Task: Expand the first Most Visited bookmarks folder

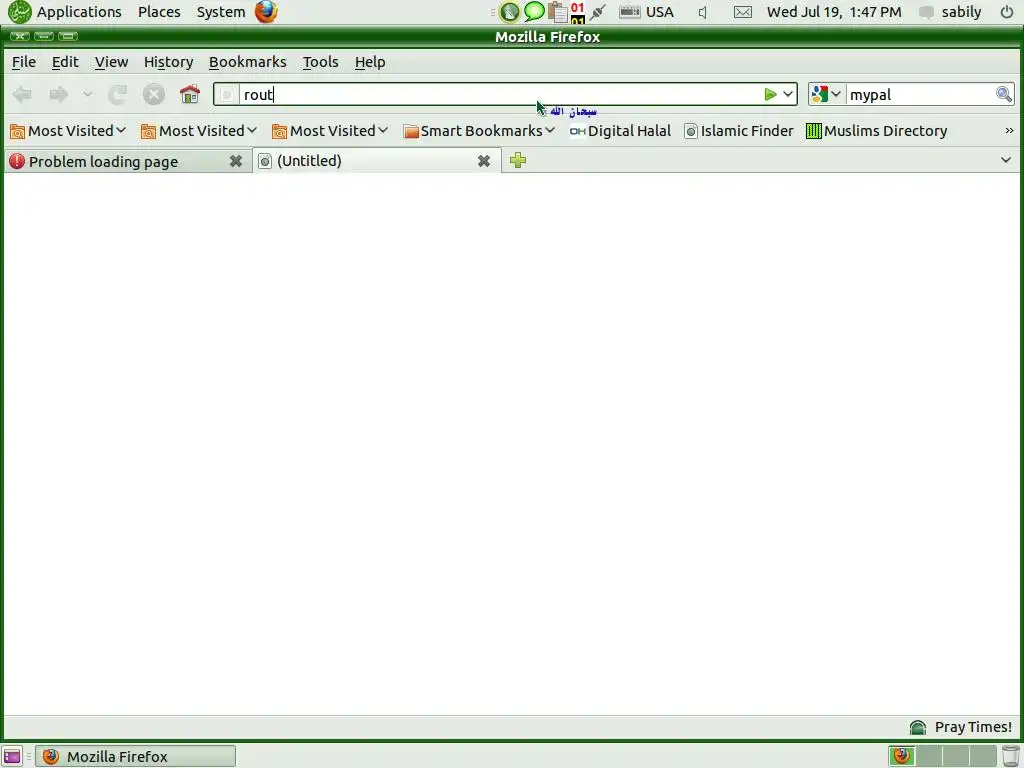Action: (68, 131)
